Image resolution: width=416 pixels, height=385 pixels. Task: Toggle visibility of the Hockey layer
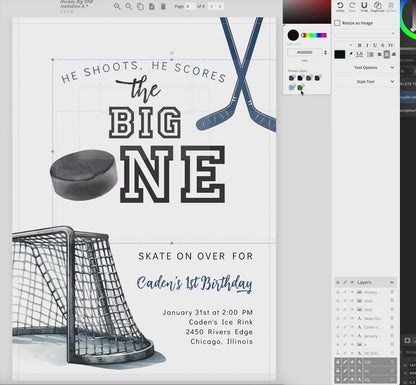click(352, 292)
